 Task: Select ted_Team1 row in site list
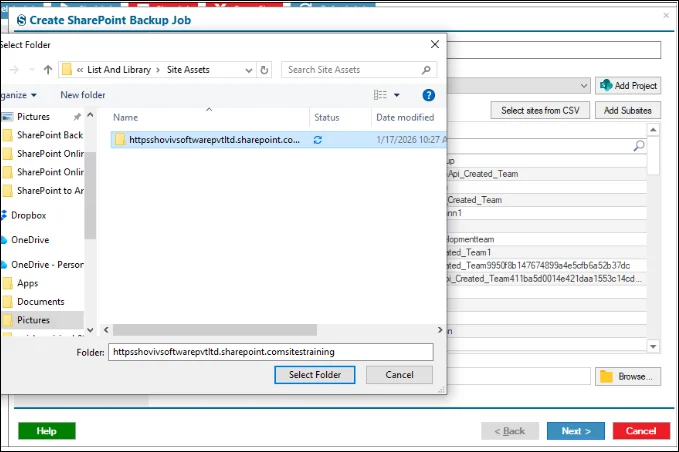click(546, 252)
